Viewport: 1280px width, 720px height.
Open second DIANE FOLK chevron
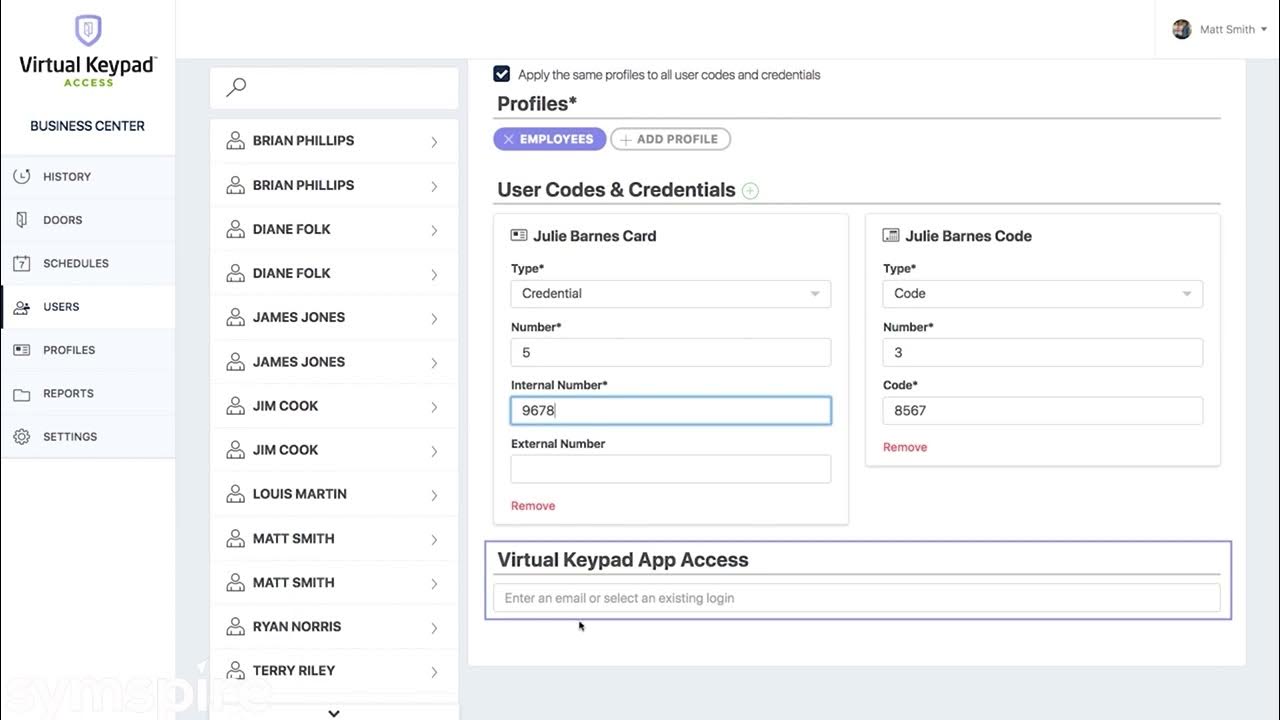[434, 274]
